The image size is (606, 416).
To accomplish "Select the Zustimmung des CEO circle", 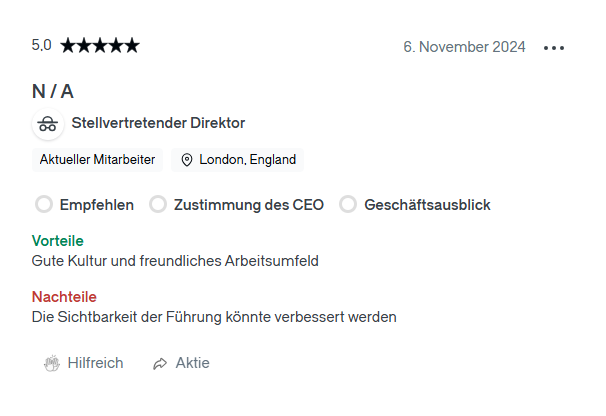I will click(x=158, y=204).
